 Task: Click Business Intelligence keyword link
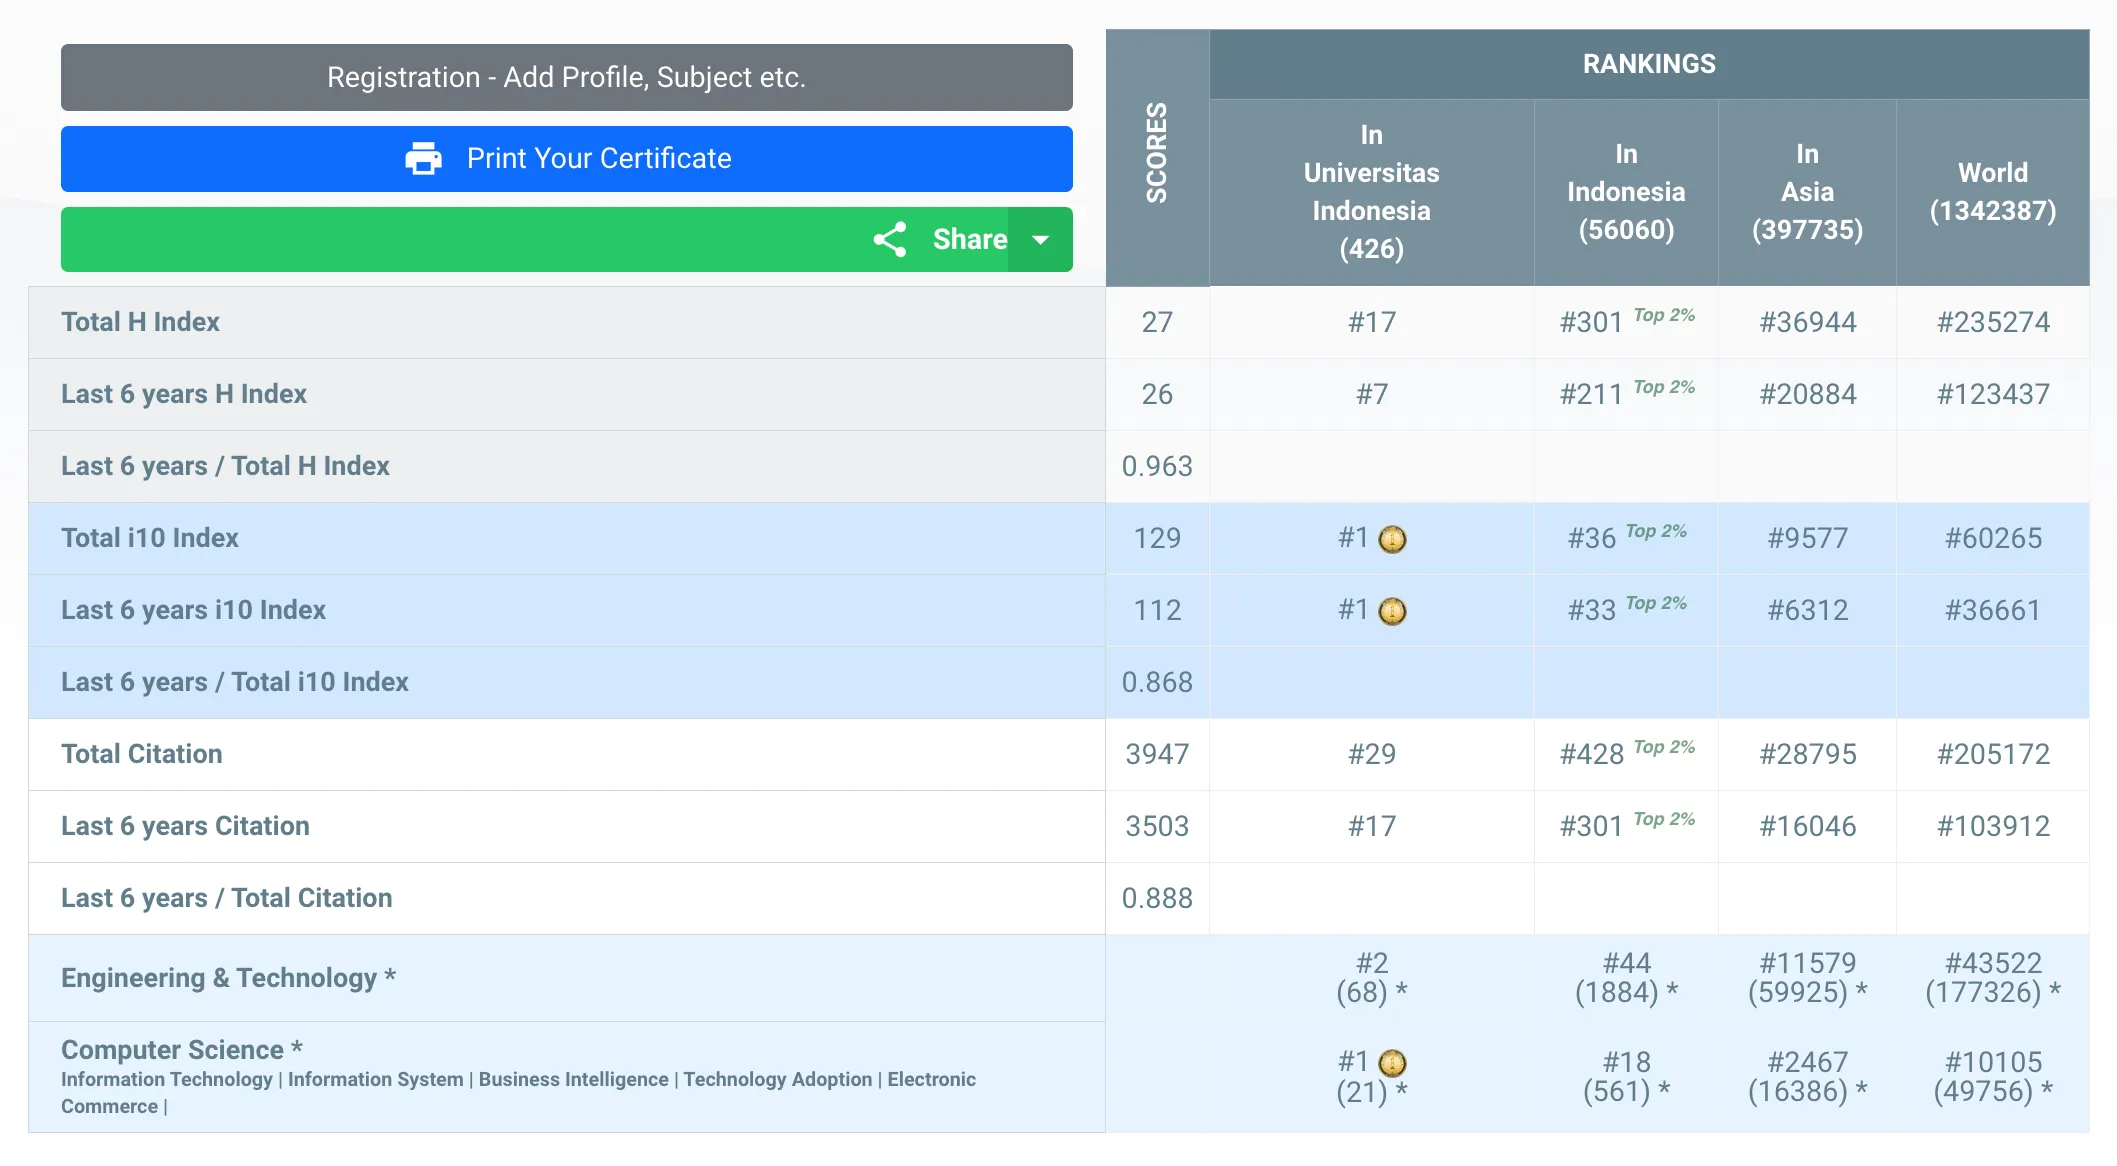tap(573, 1079)
